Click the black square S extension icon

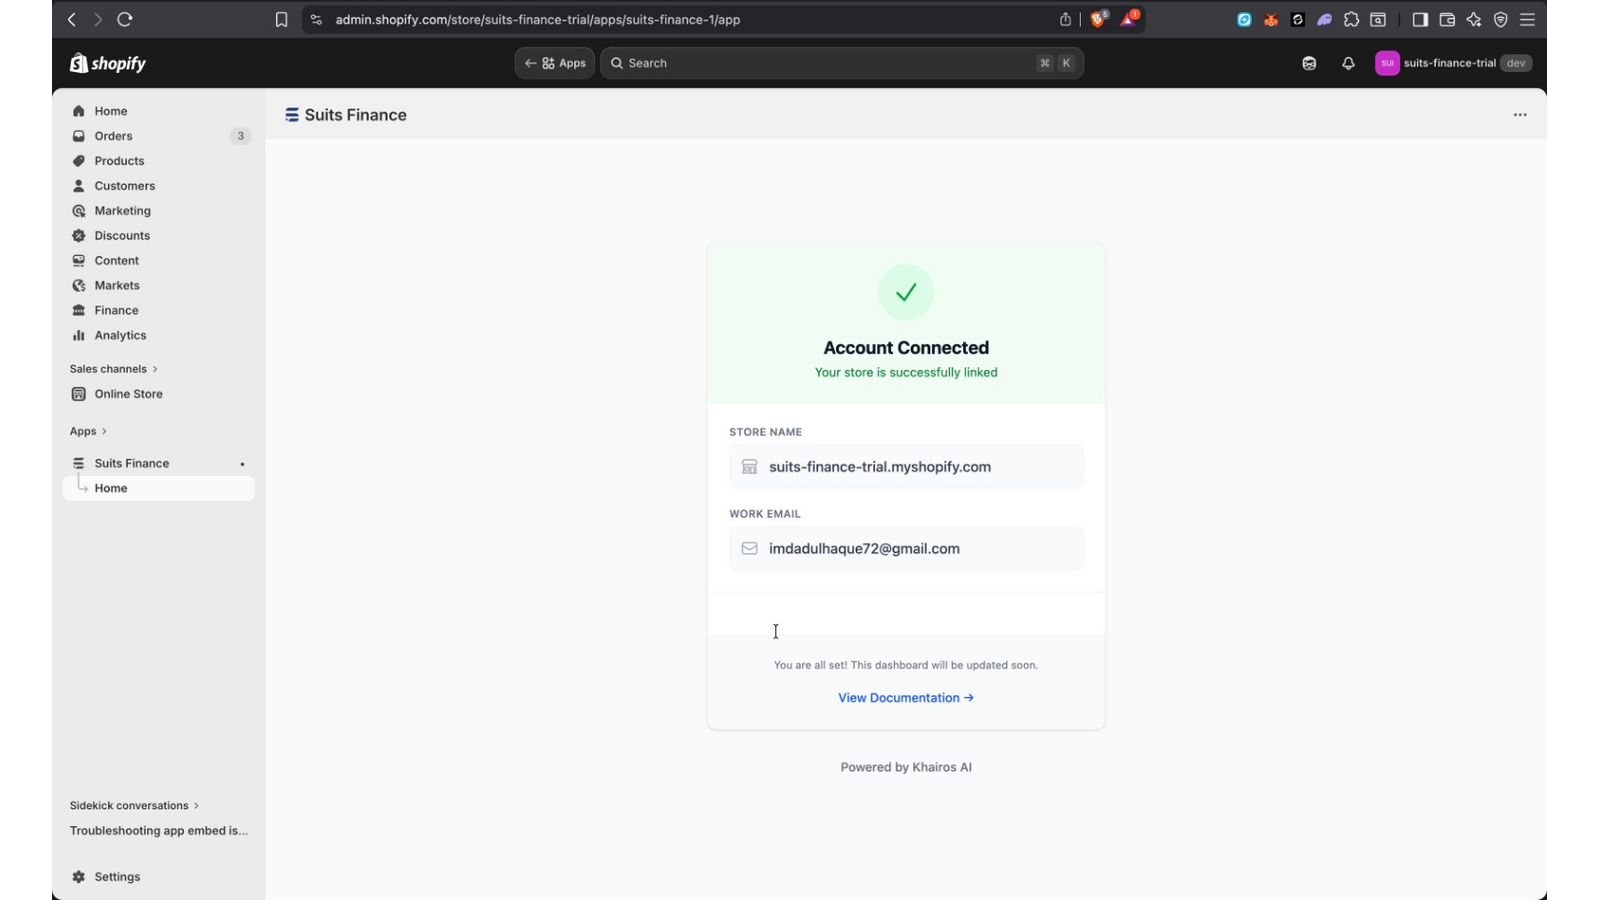click(x=1298, y=19)
